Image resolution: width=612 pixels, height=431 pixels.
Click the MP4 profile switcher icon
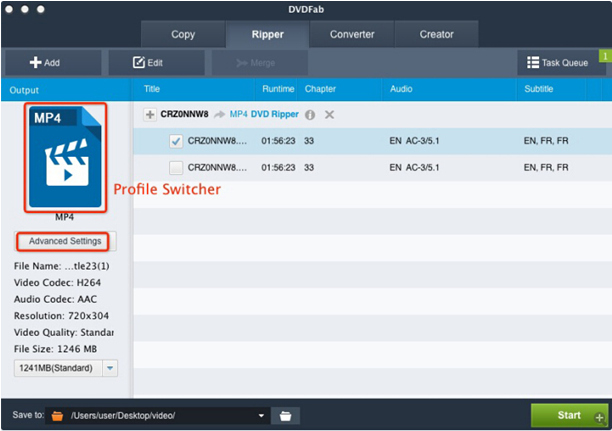point(65,157)
